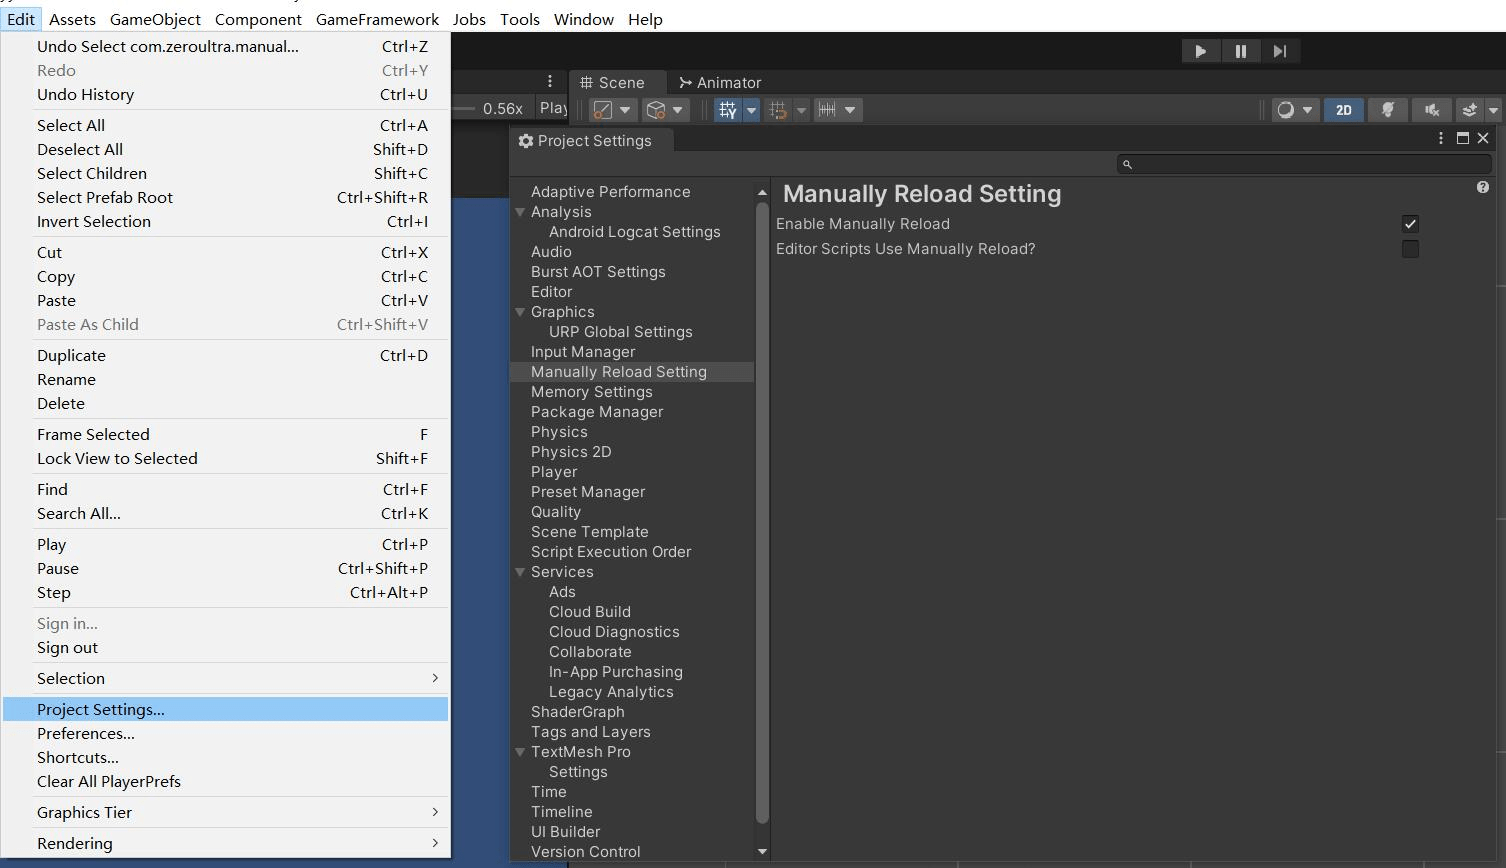Click the Pause button in the toolbar

[x=1240, y=51]
